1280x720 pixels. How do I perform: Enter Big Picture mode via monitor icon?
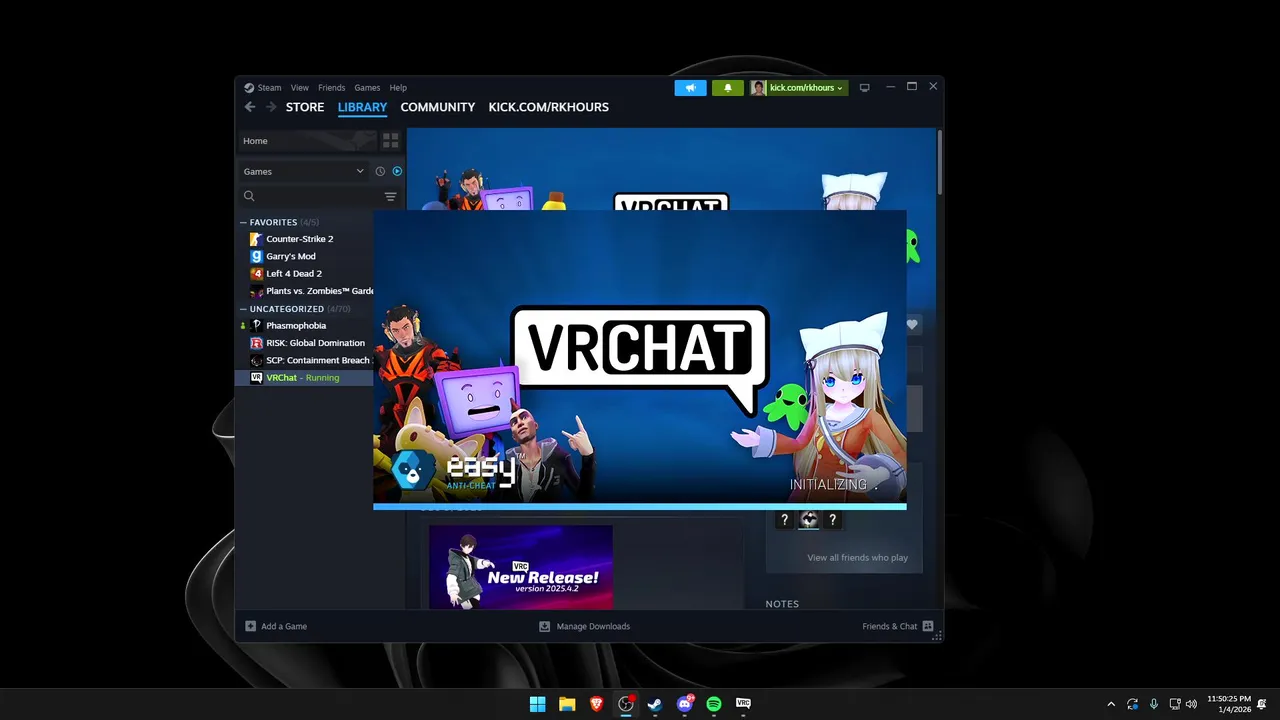click(865, 88)
